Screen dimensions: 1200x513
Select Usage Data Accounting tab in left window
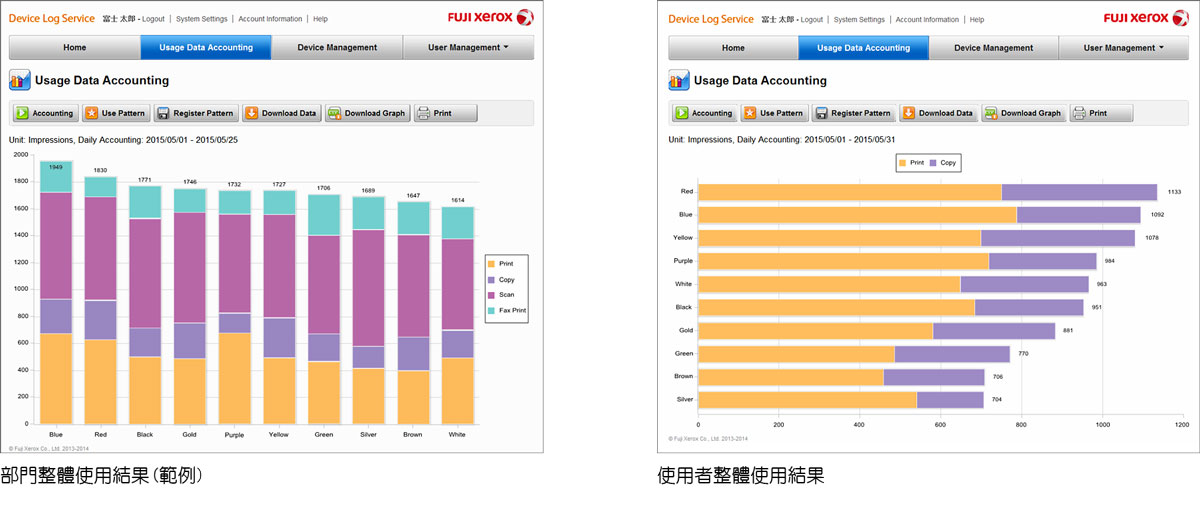coord(206,47)
